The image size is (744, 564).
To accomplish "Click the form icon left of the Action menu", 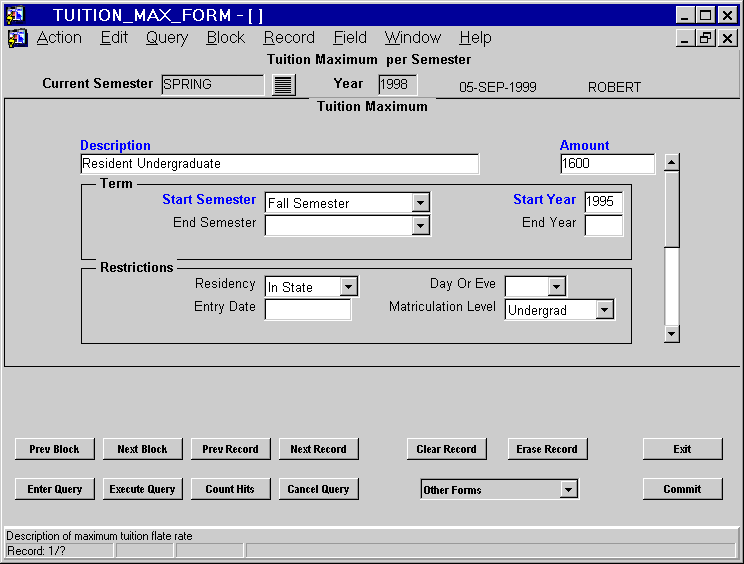I will [x=18, y=38].
